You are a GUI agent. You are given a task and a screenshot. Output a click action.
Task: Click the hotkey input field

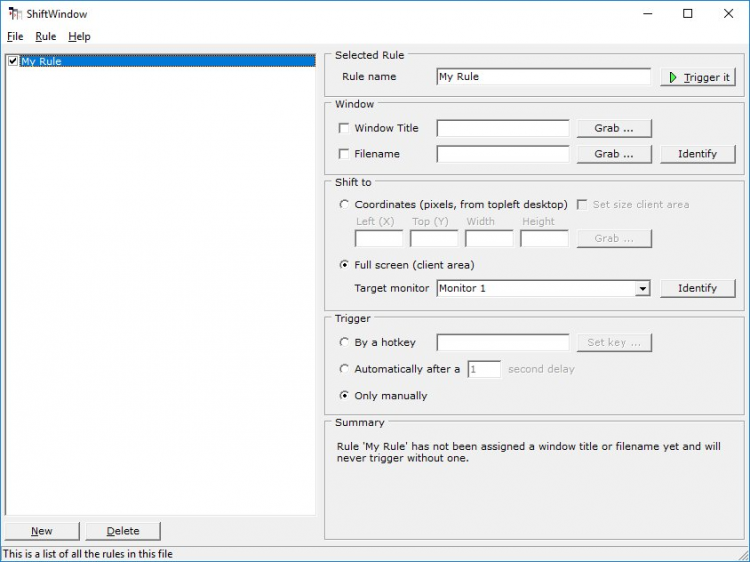pyautogui.click(x=503, y=342)
